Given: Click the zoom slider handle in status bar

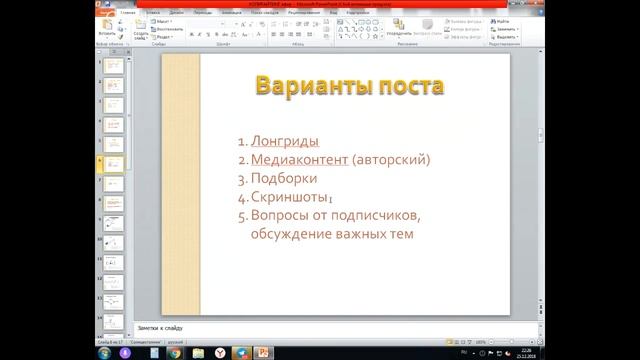Looking at the screenshot, I should pos(511,342).
